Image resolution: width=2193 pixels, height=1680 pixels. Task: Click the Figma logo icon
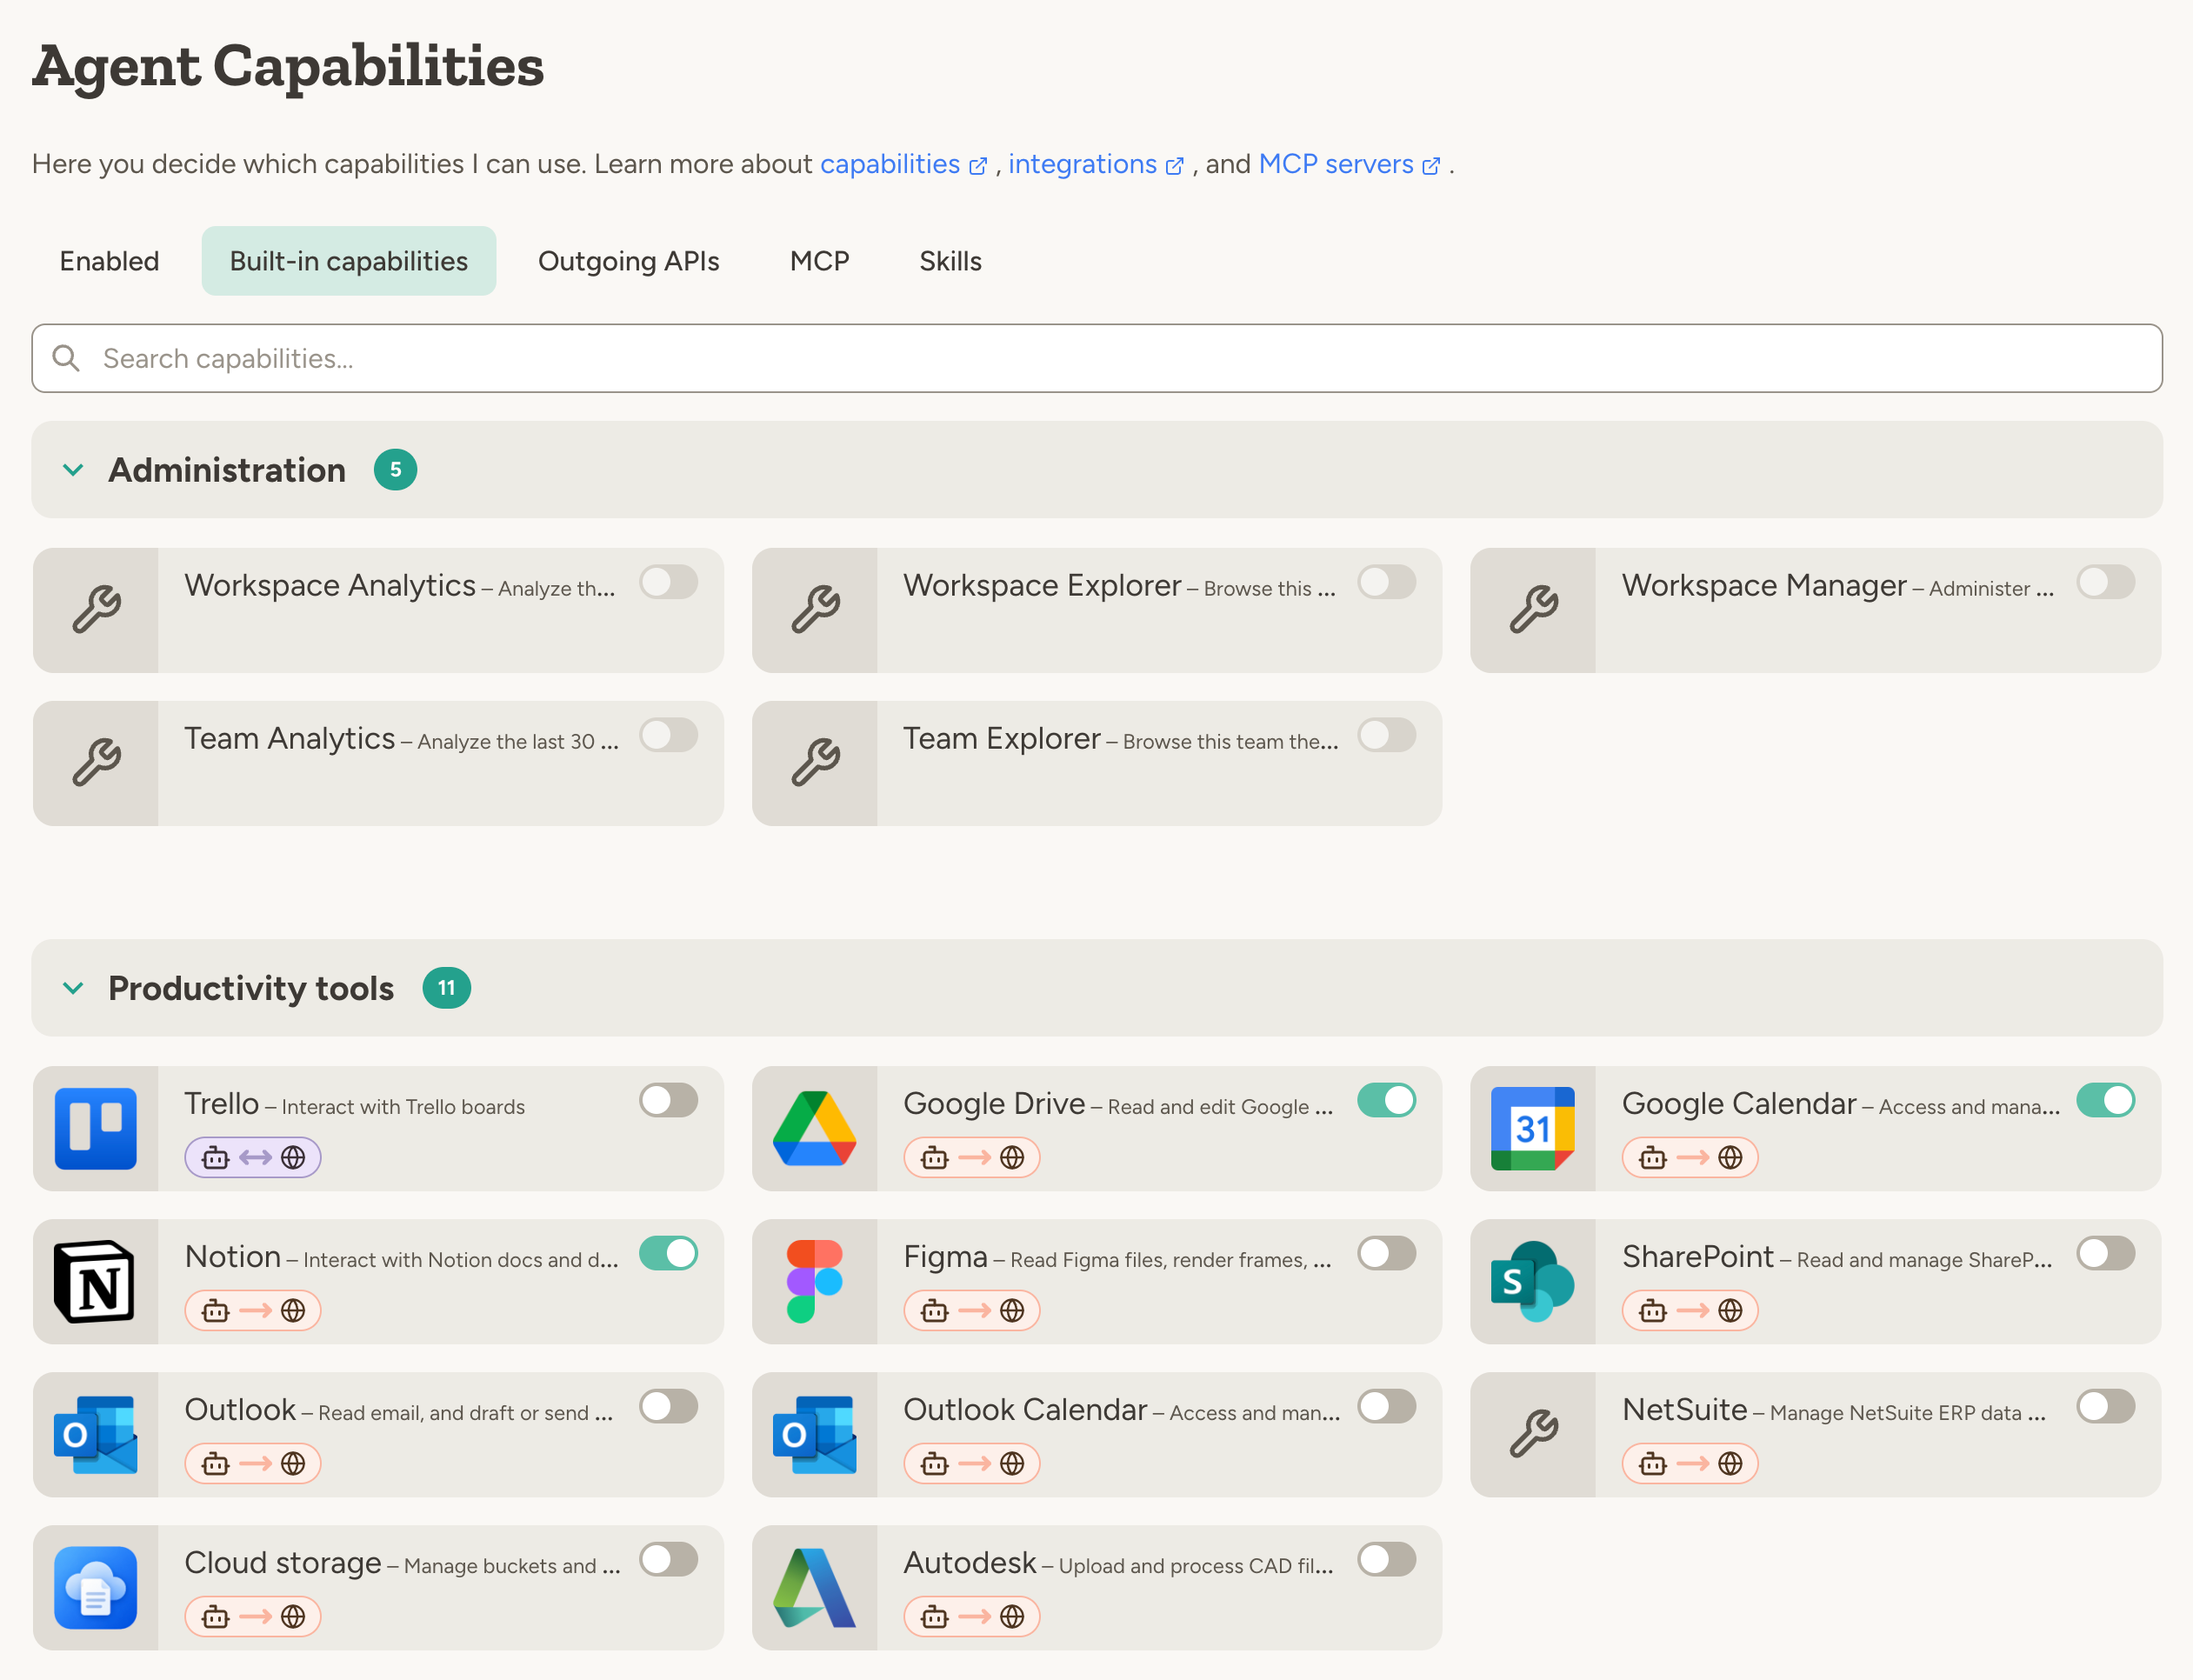click(814, 1281)
